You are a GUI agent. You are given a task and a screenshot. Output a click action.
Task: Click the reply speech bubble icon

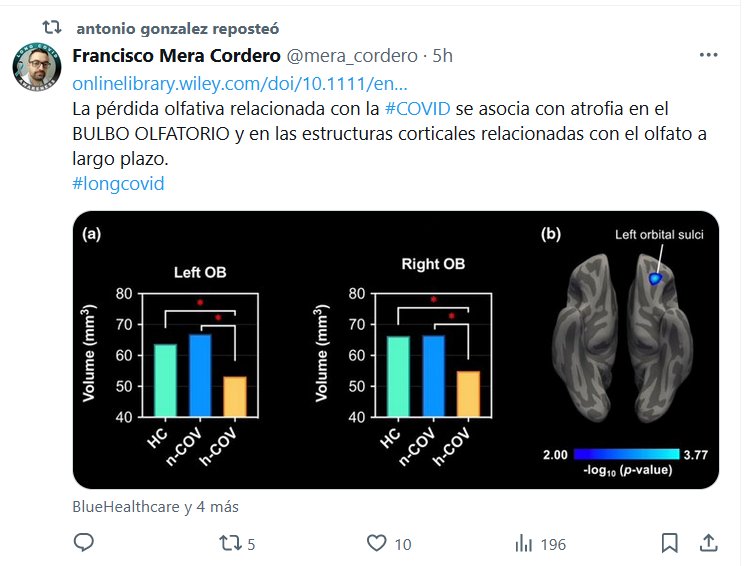[85, 543]
